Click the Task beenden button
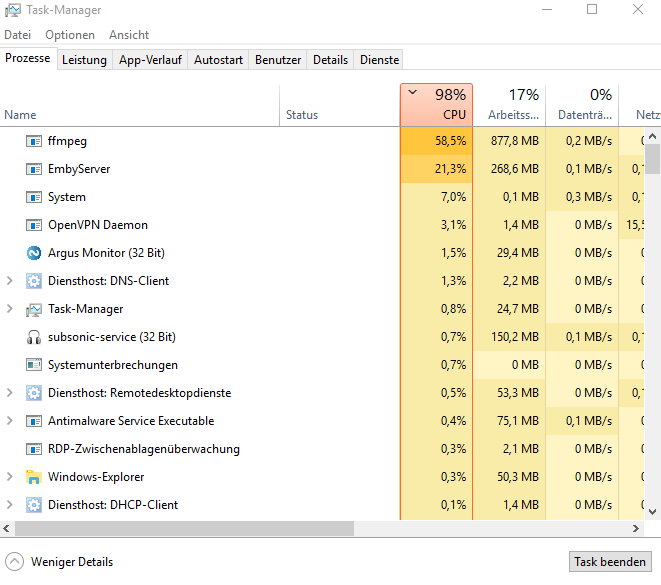661x585 pixels. (x=610, y=562)
